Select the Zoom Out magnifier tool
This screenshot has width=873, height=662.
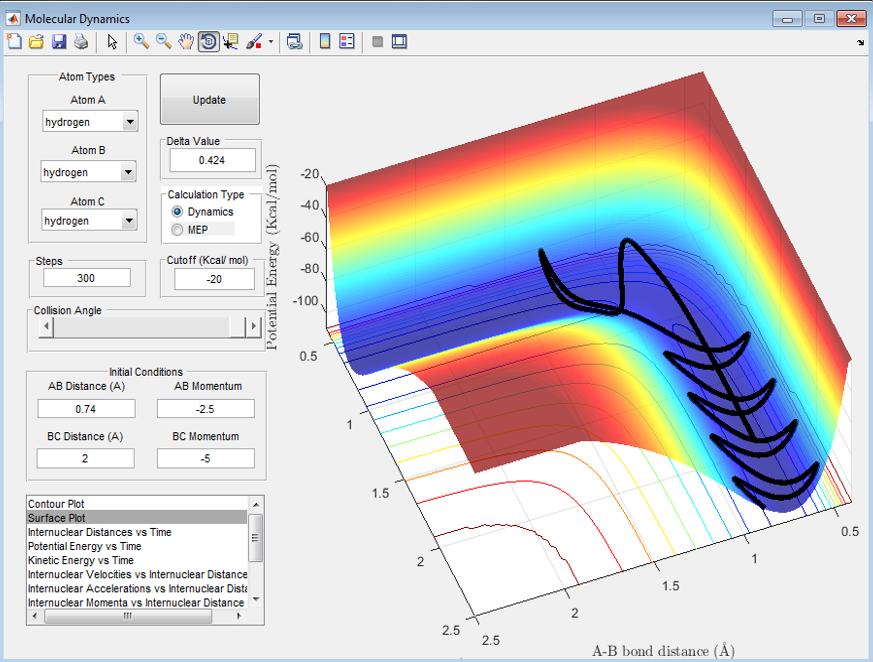point(163,42)
